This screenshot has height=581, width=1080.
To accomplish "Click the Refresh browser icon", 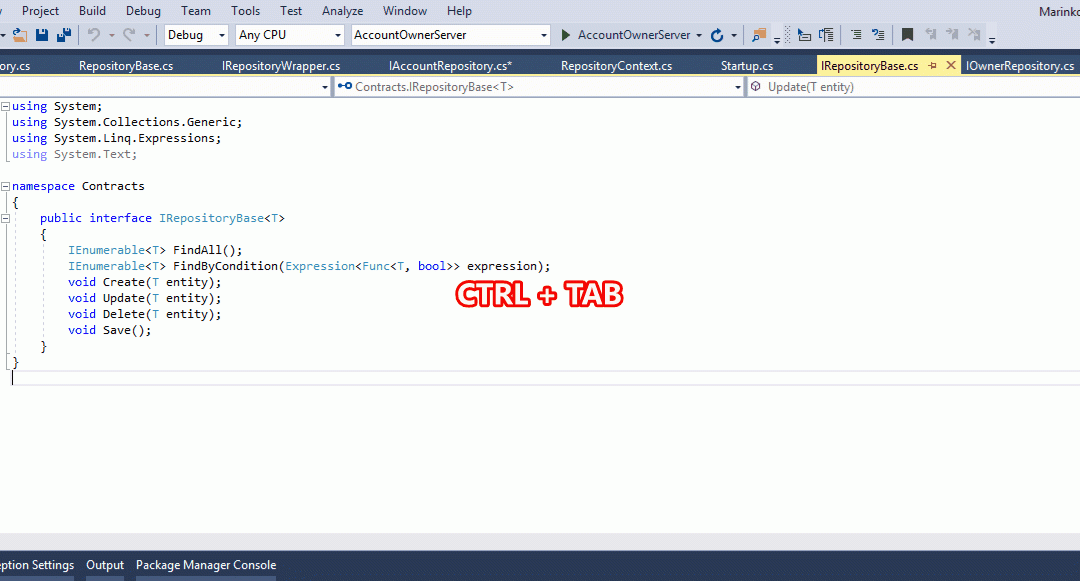I will pos(716,35).
